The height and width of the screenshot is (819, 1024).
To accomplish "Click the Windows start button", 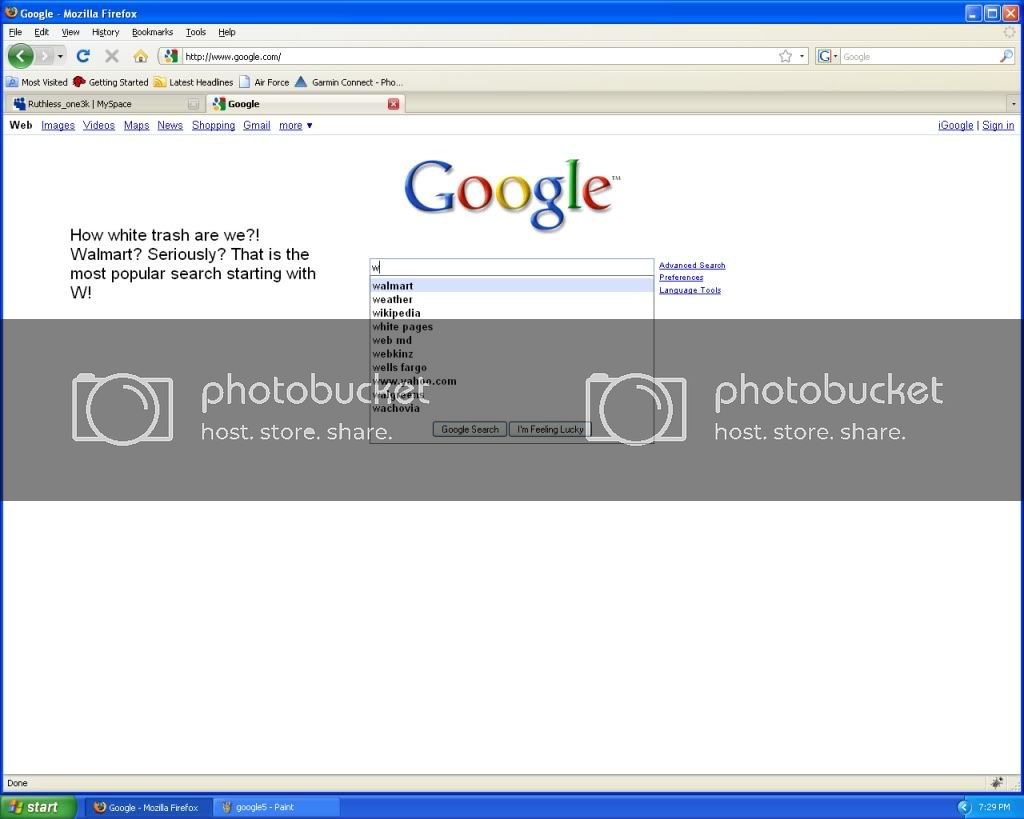I will click(39, 807).
